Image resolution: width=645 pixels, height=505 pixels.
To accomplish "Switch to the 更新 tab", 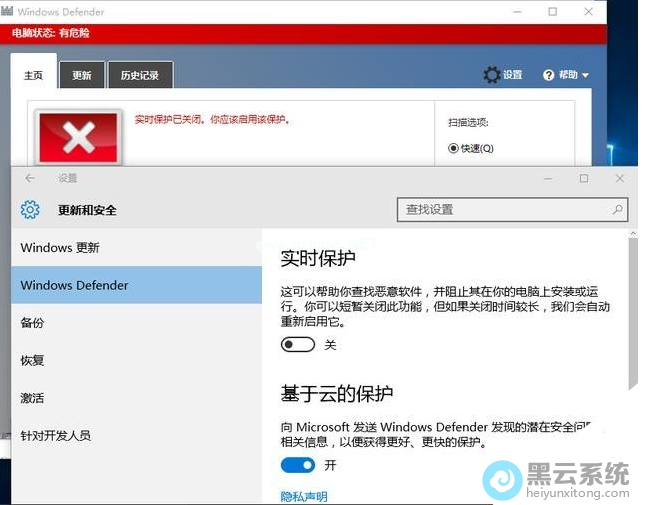I will point(81,75).
